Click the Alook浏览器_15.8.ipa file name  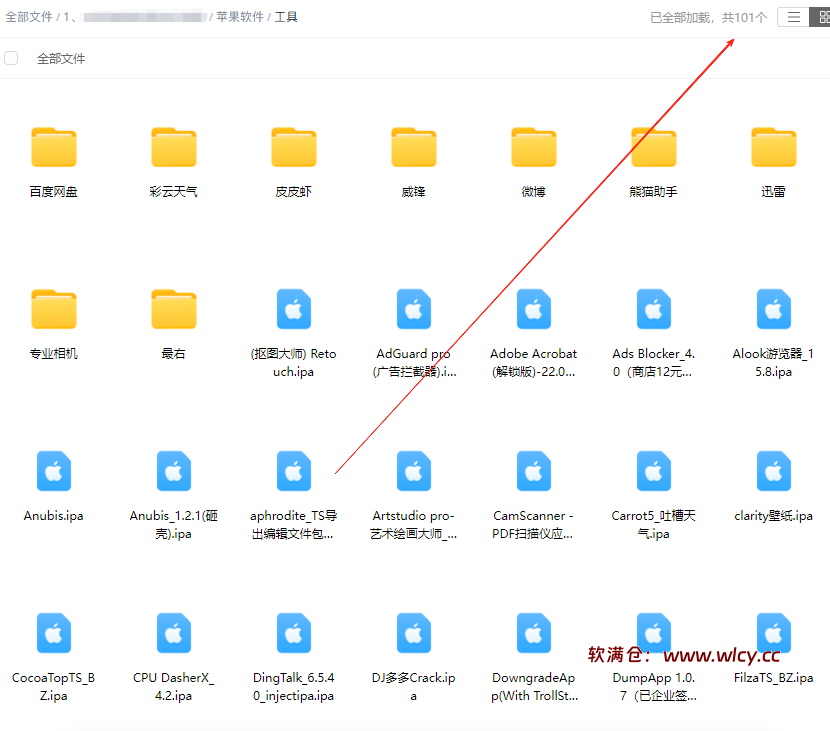click(773, 363)
